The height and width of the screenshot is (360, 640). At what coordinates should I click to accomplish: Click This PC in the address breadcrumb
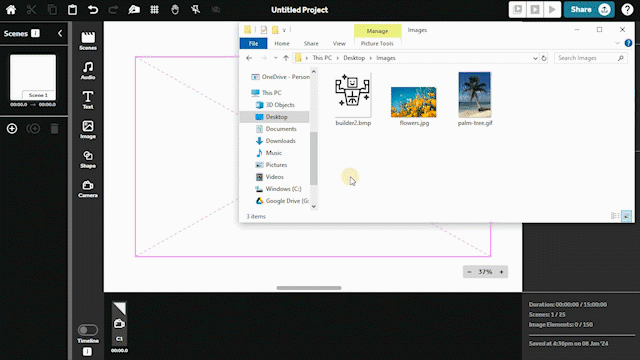point(322,58)
